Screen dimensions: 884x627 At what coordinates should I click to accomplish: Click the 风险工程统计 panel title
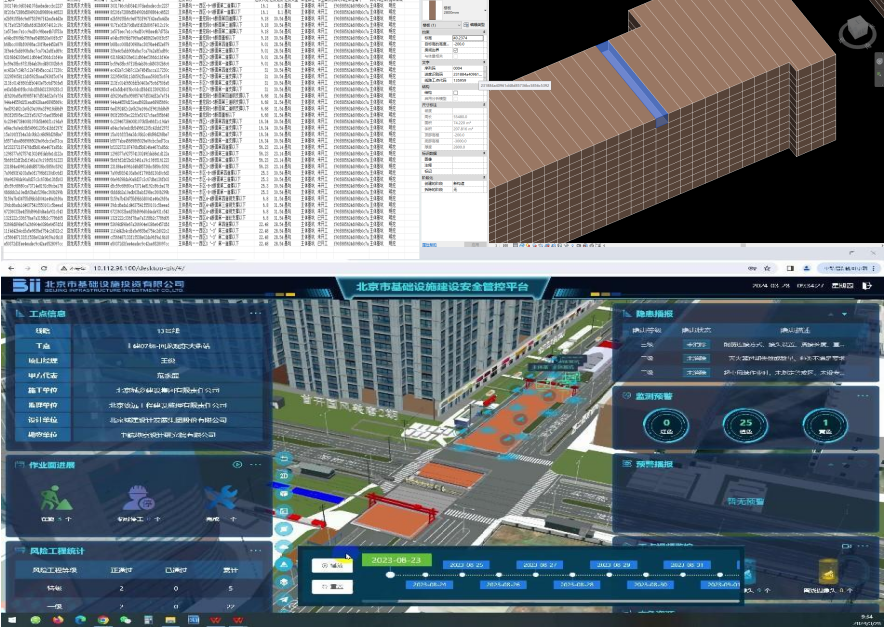coord(57,551)
